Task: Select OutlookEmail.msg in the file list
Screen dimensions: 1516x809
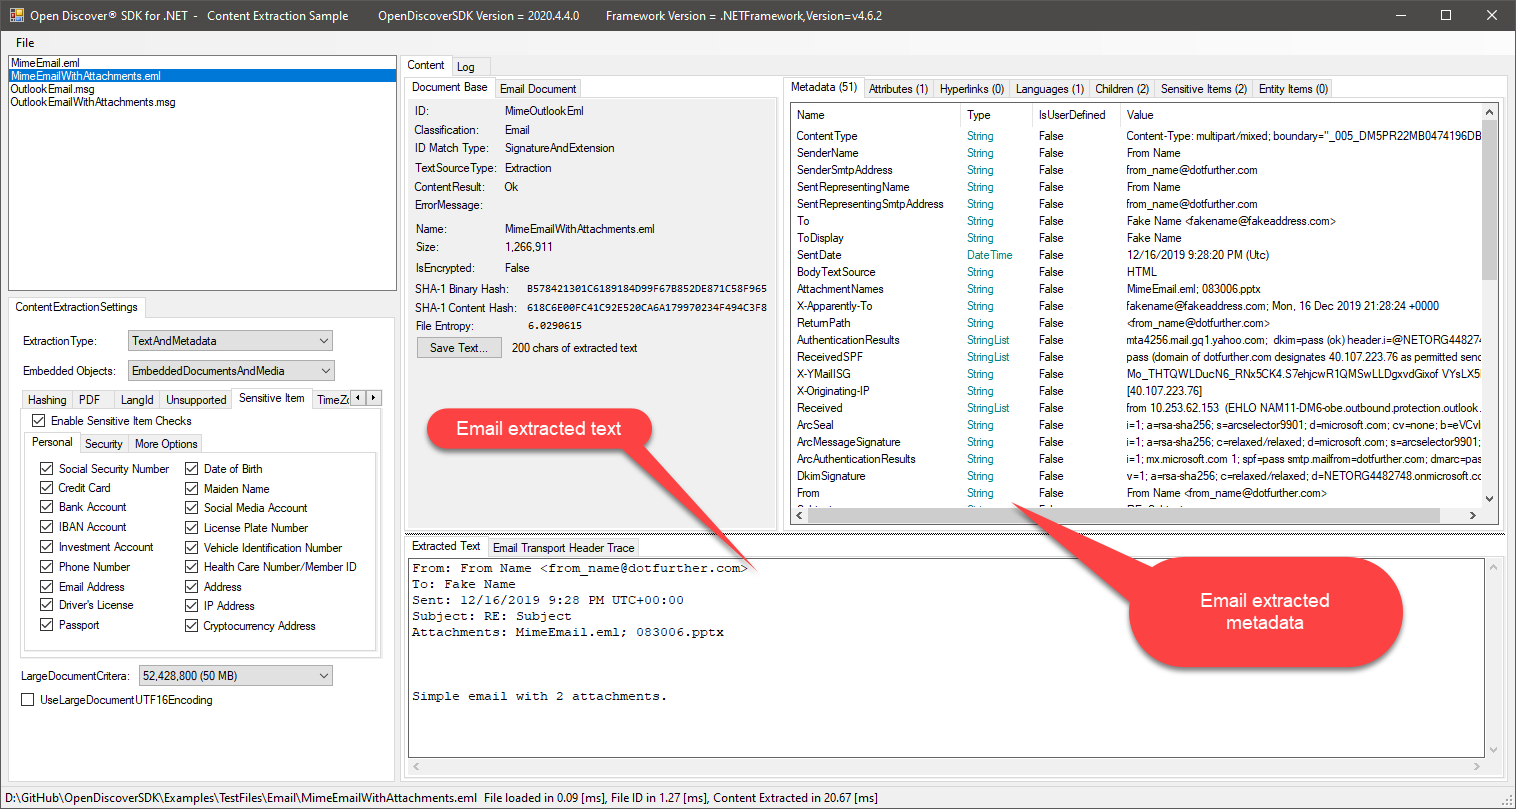Action: pos(52,89)
